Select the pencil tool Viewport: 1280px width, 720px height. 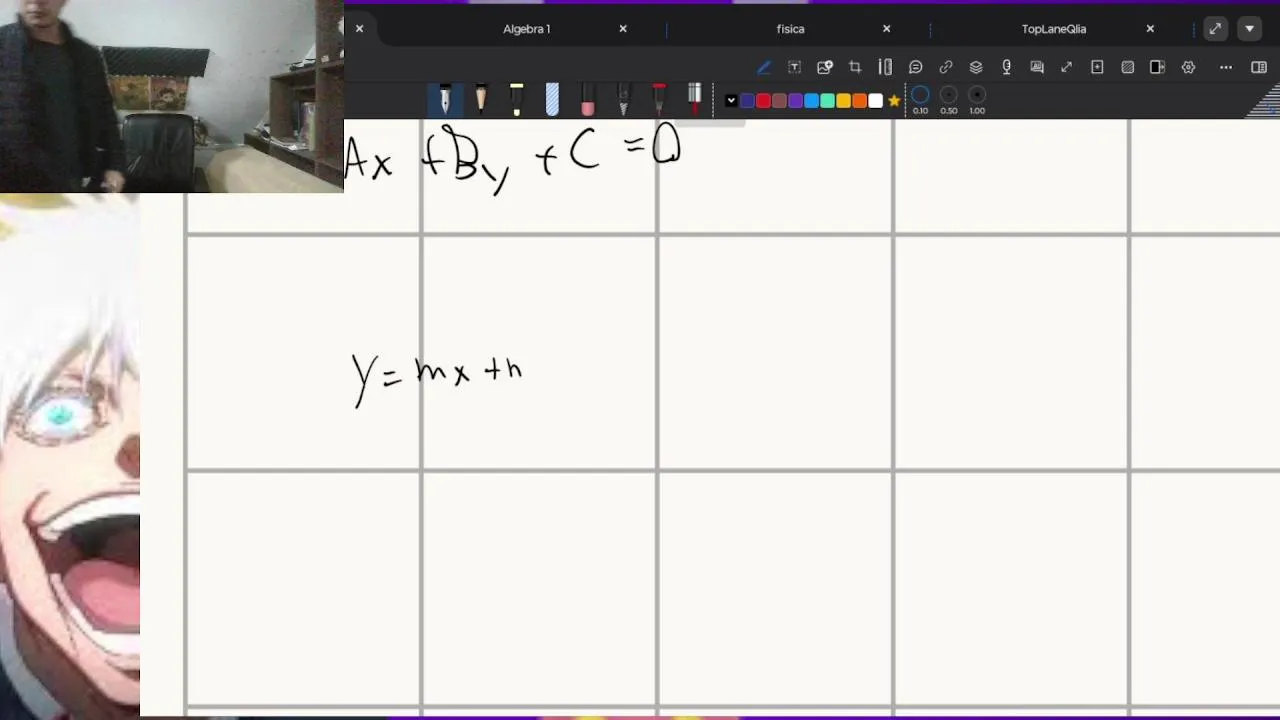(x=481, y=99)
